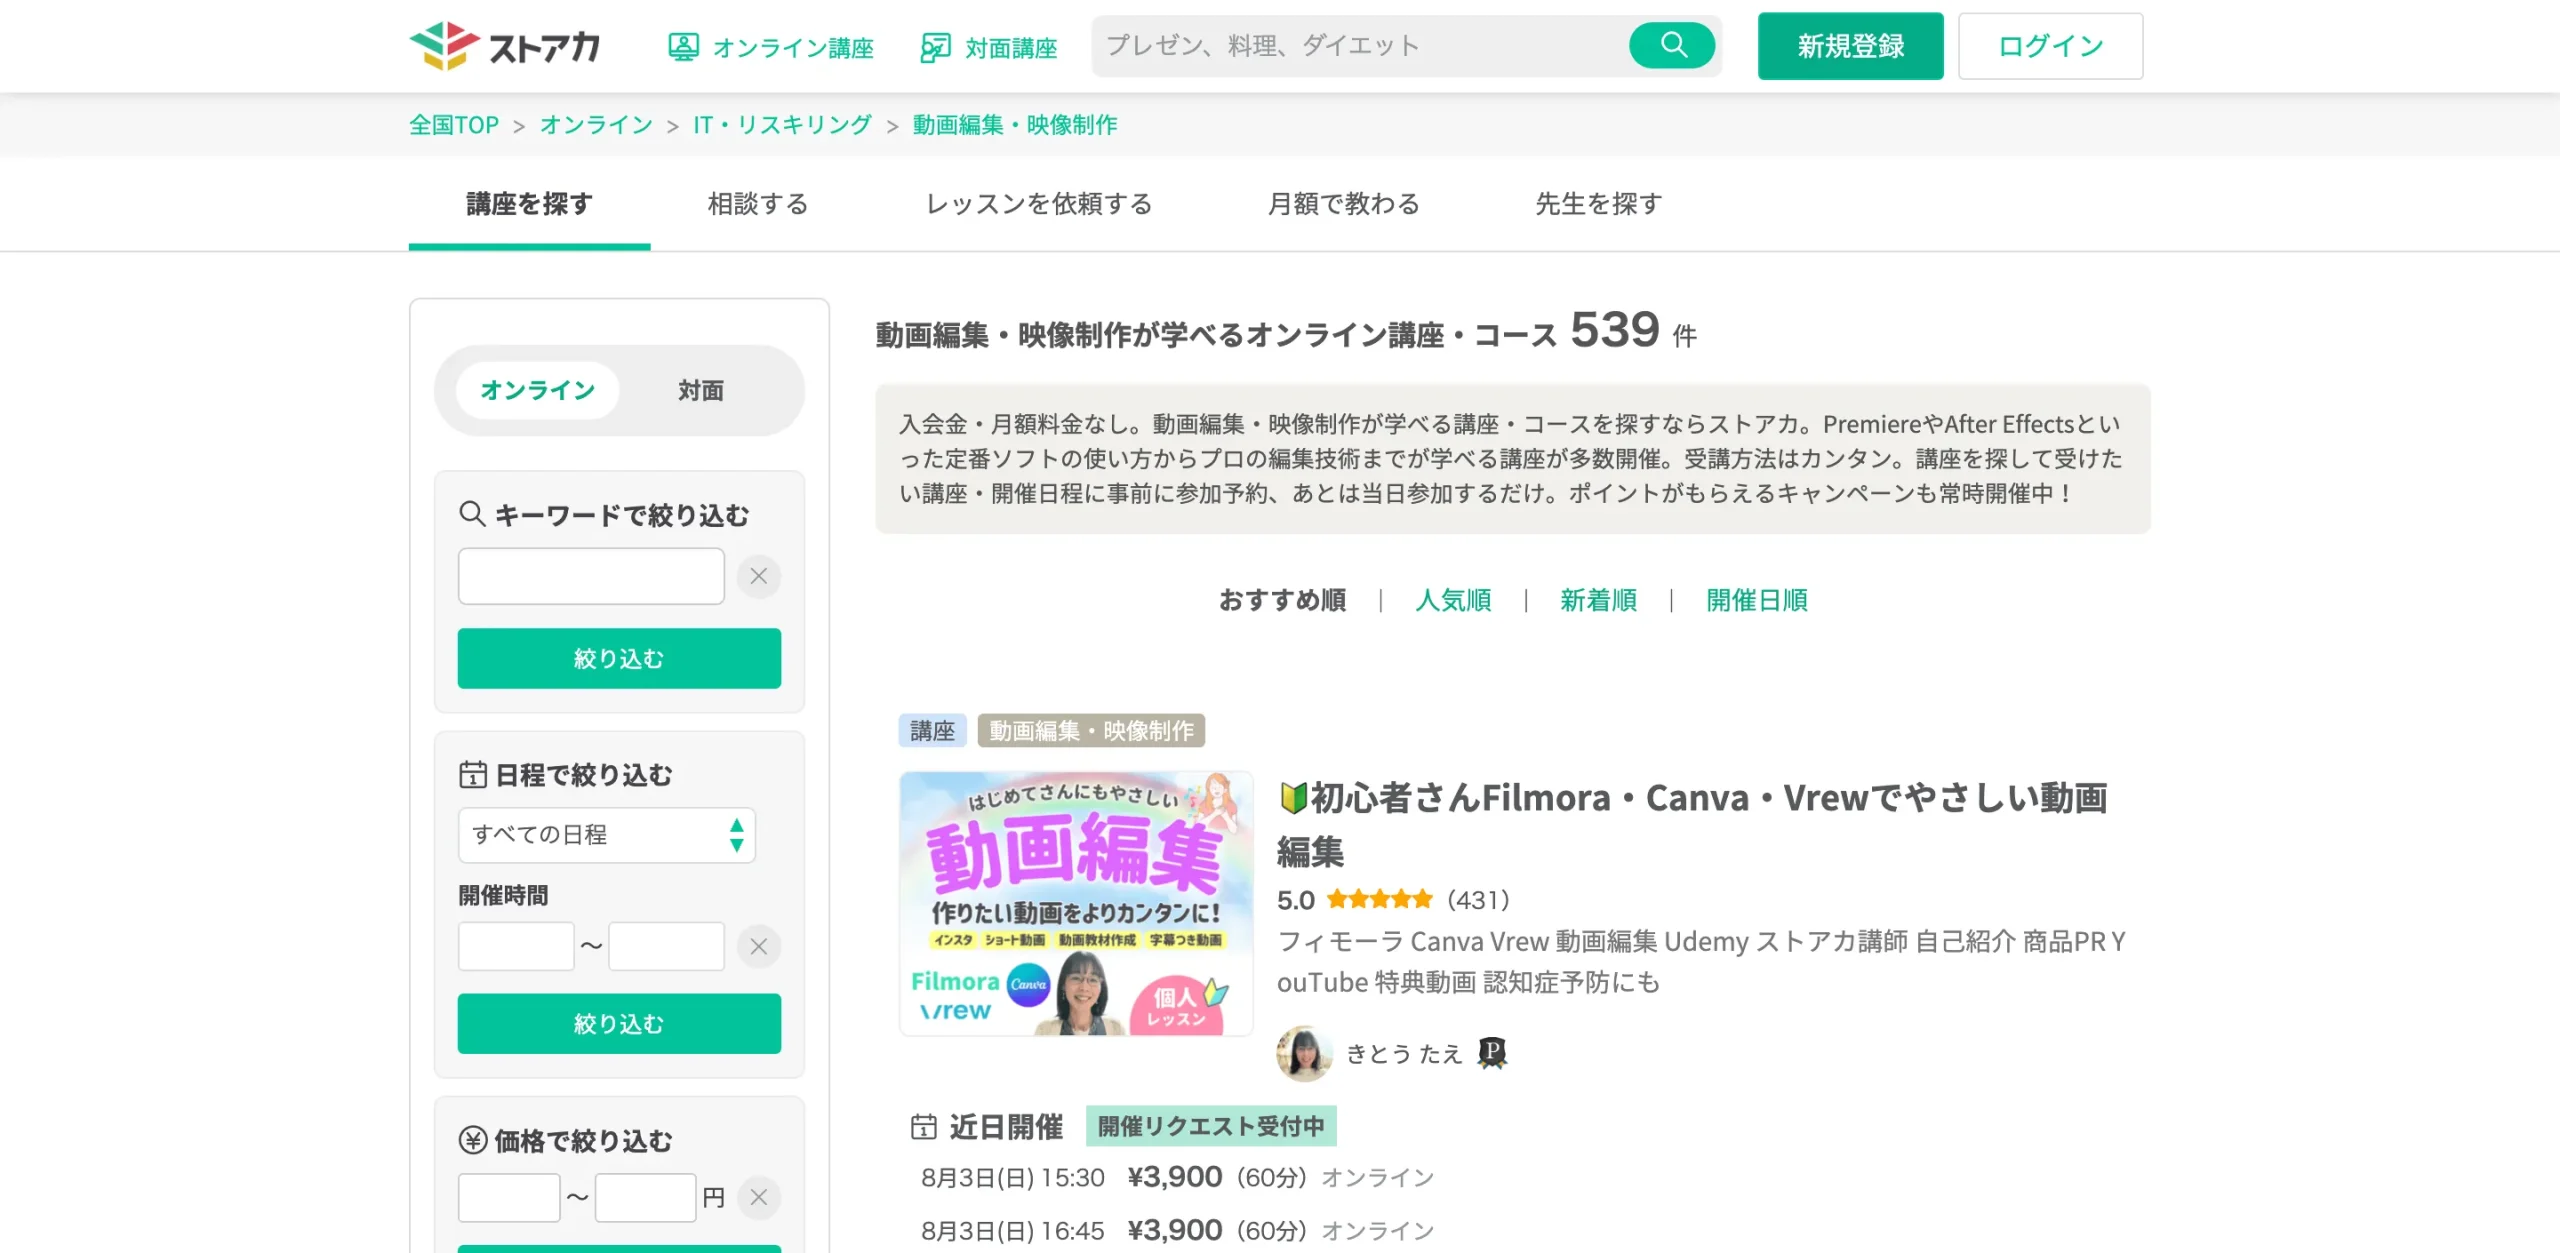The height and width of the screenshot is (1253, 2560).
Task: Click the 講座 tag
Action: [x=932, y=731]
